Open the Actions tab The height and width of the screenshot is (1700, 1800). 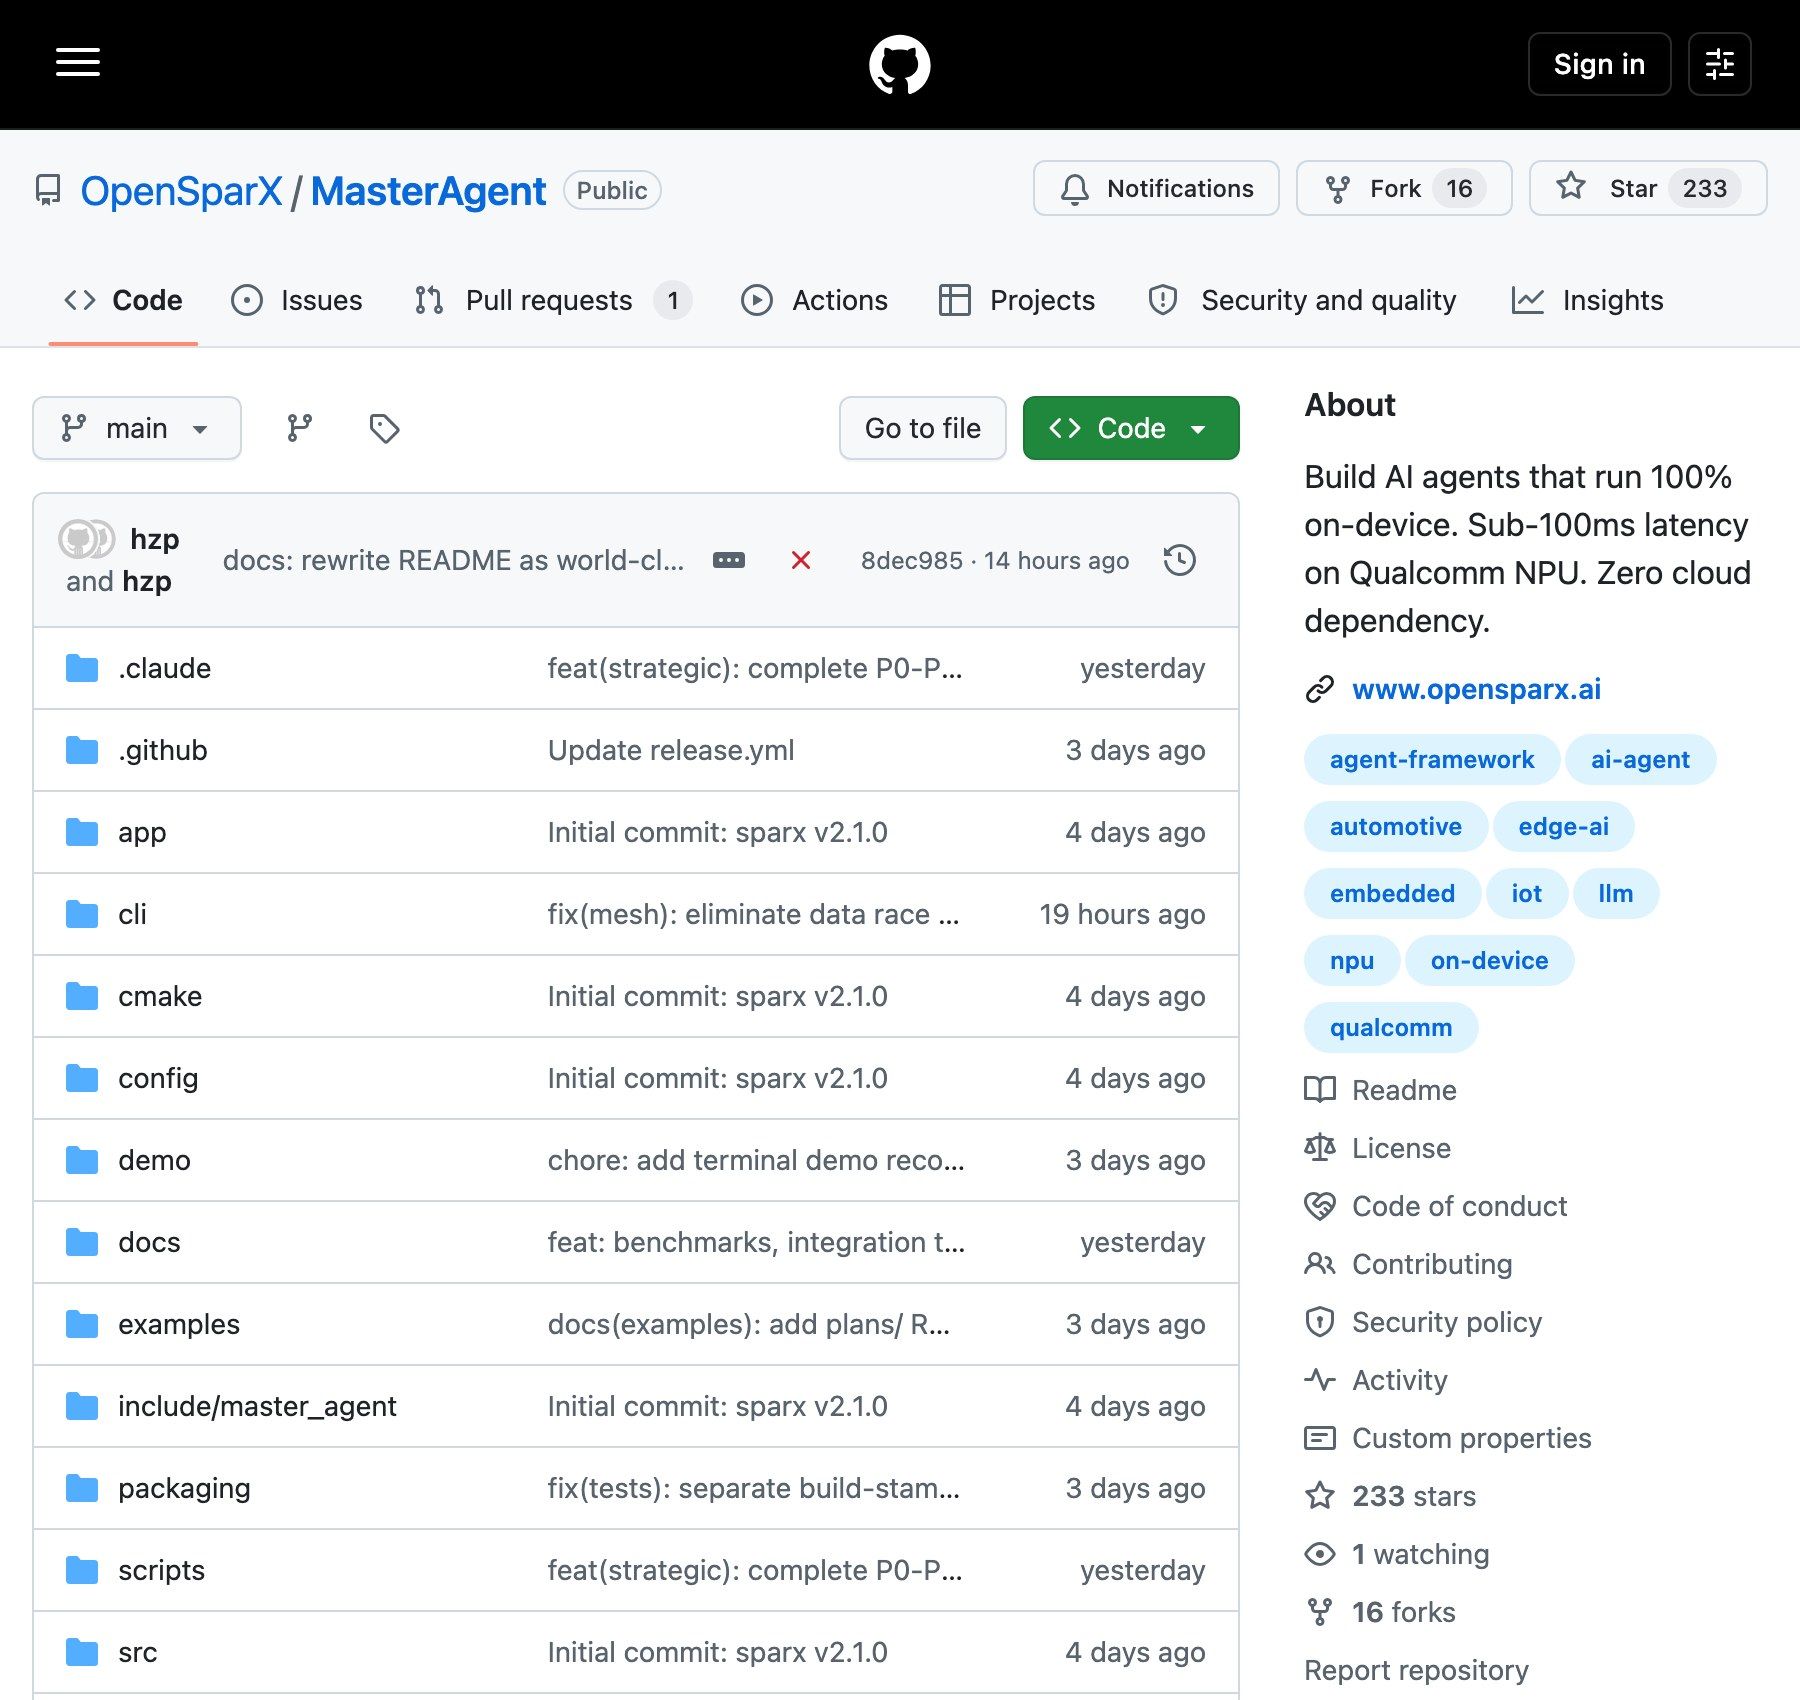tap(814, 300)
